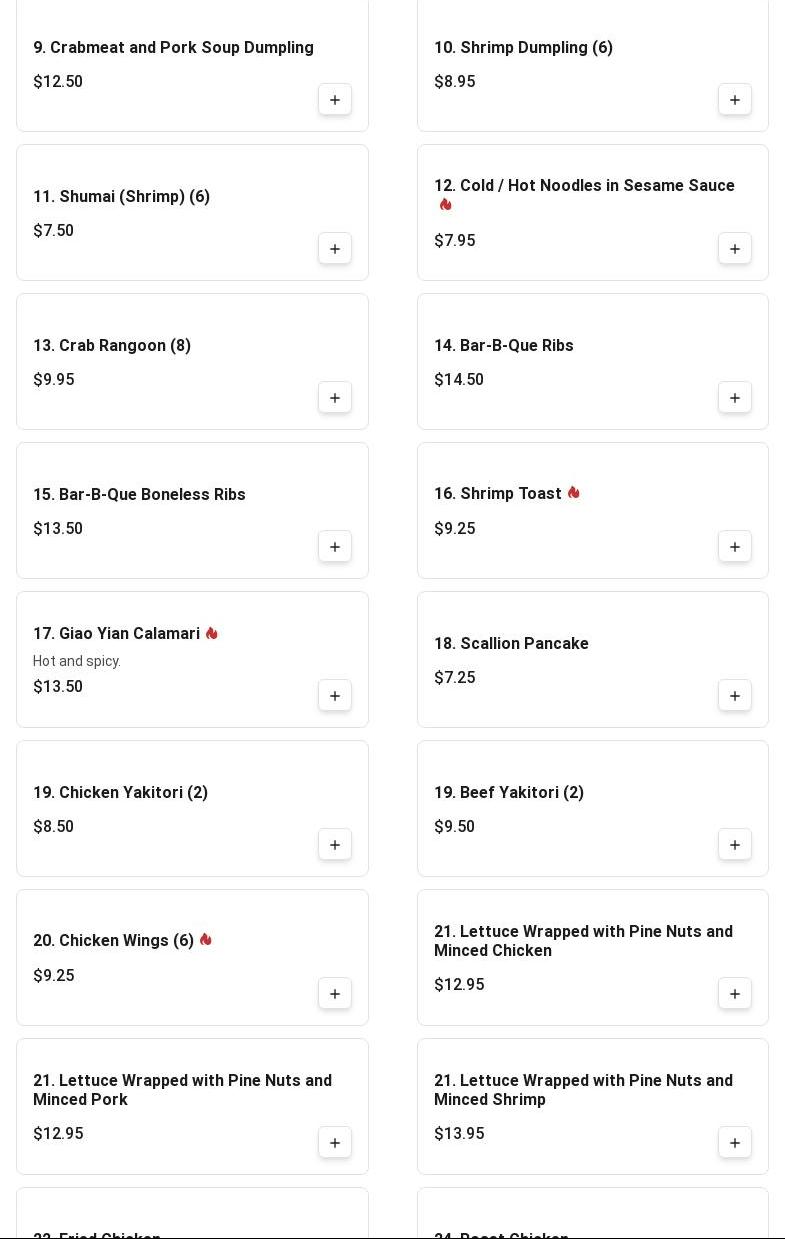Add Lettuce Wrapped Minced Chicken item
Image resolution: width=785 pixels, height=1239 pixels.
[x=735, y=994]
